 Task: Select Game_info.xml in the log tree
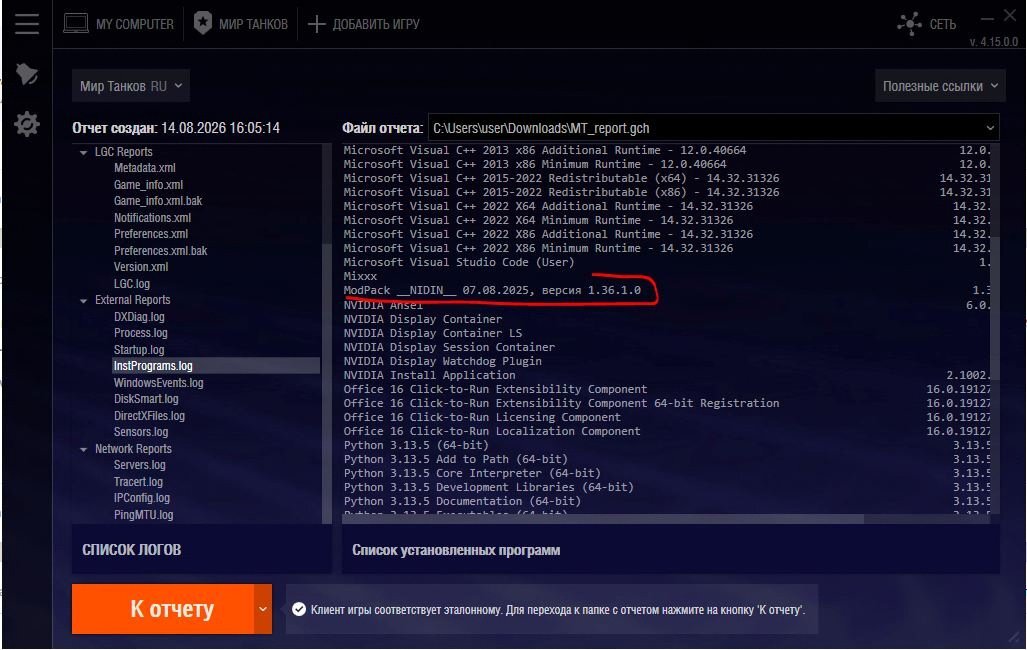pos(148,185)
